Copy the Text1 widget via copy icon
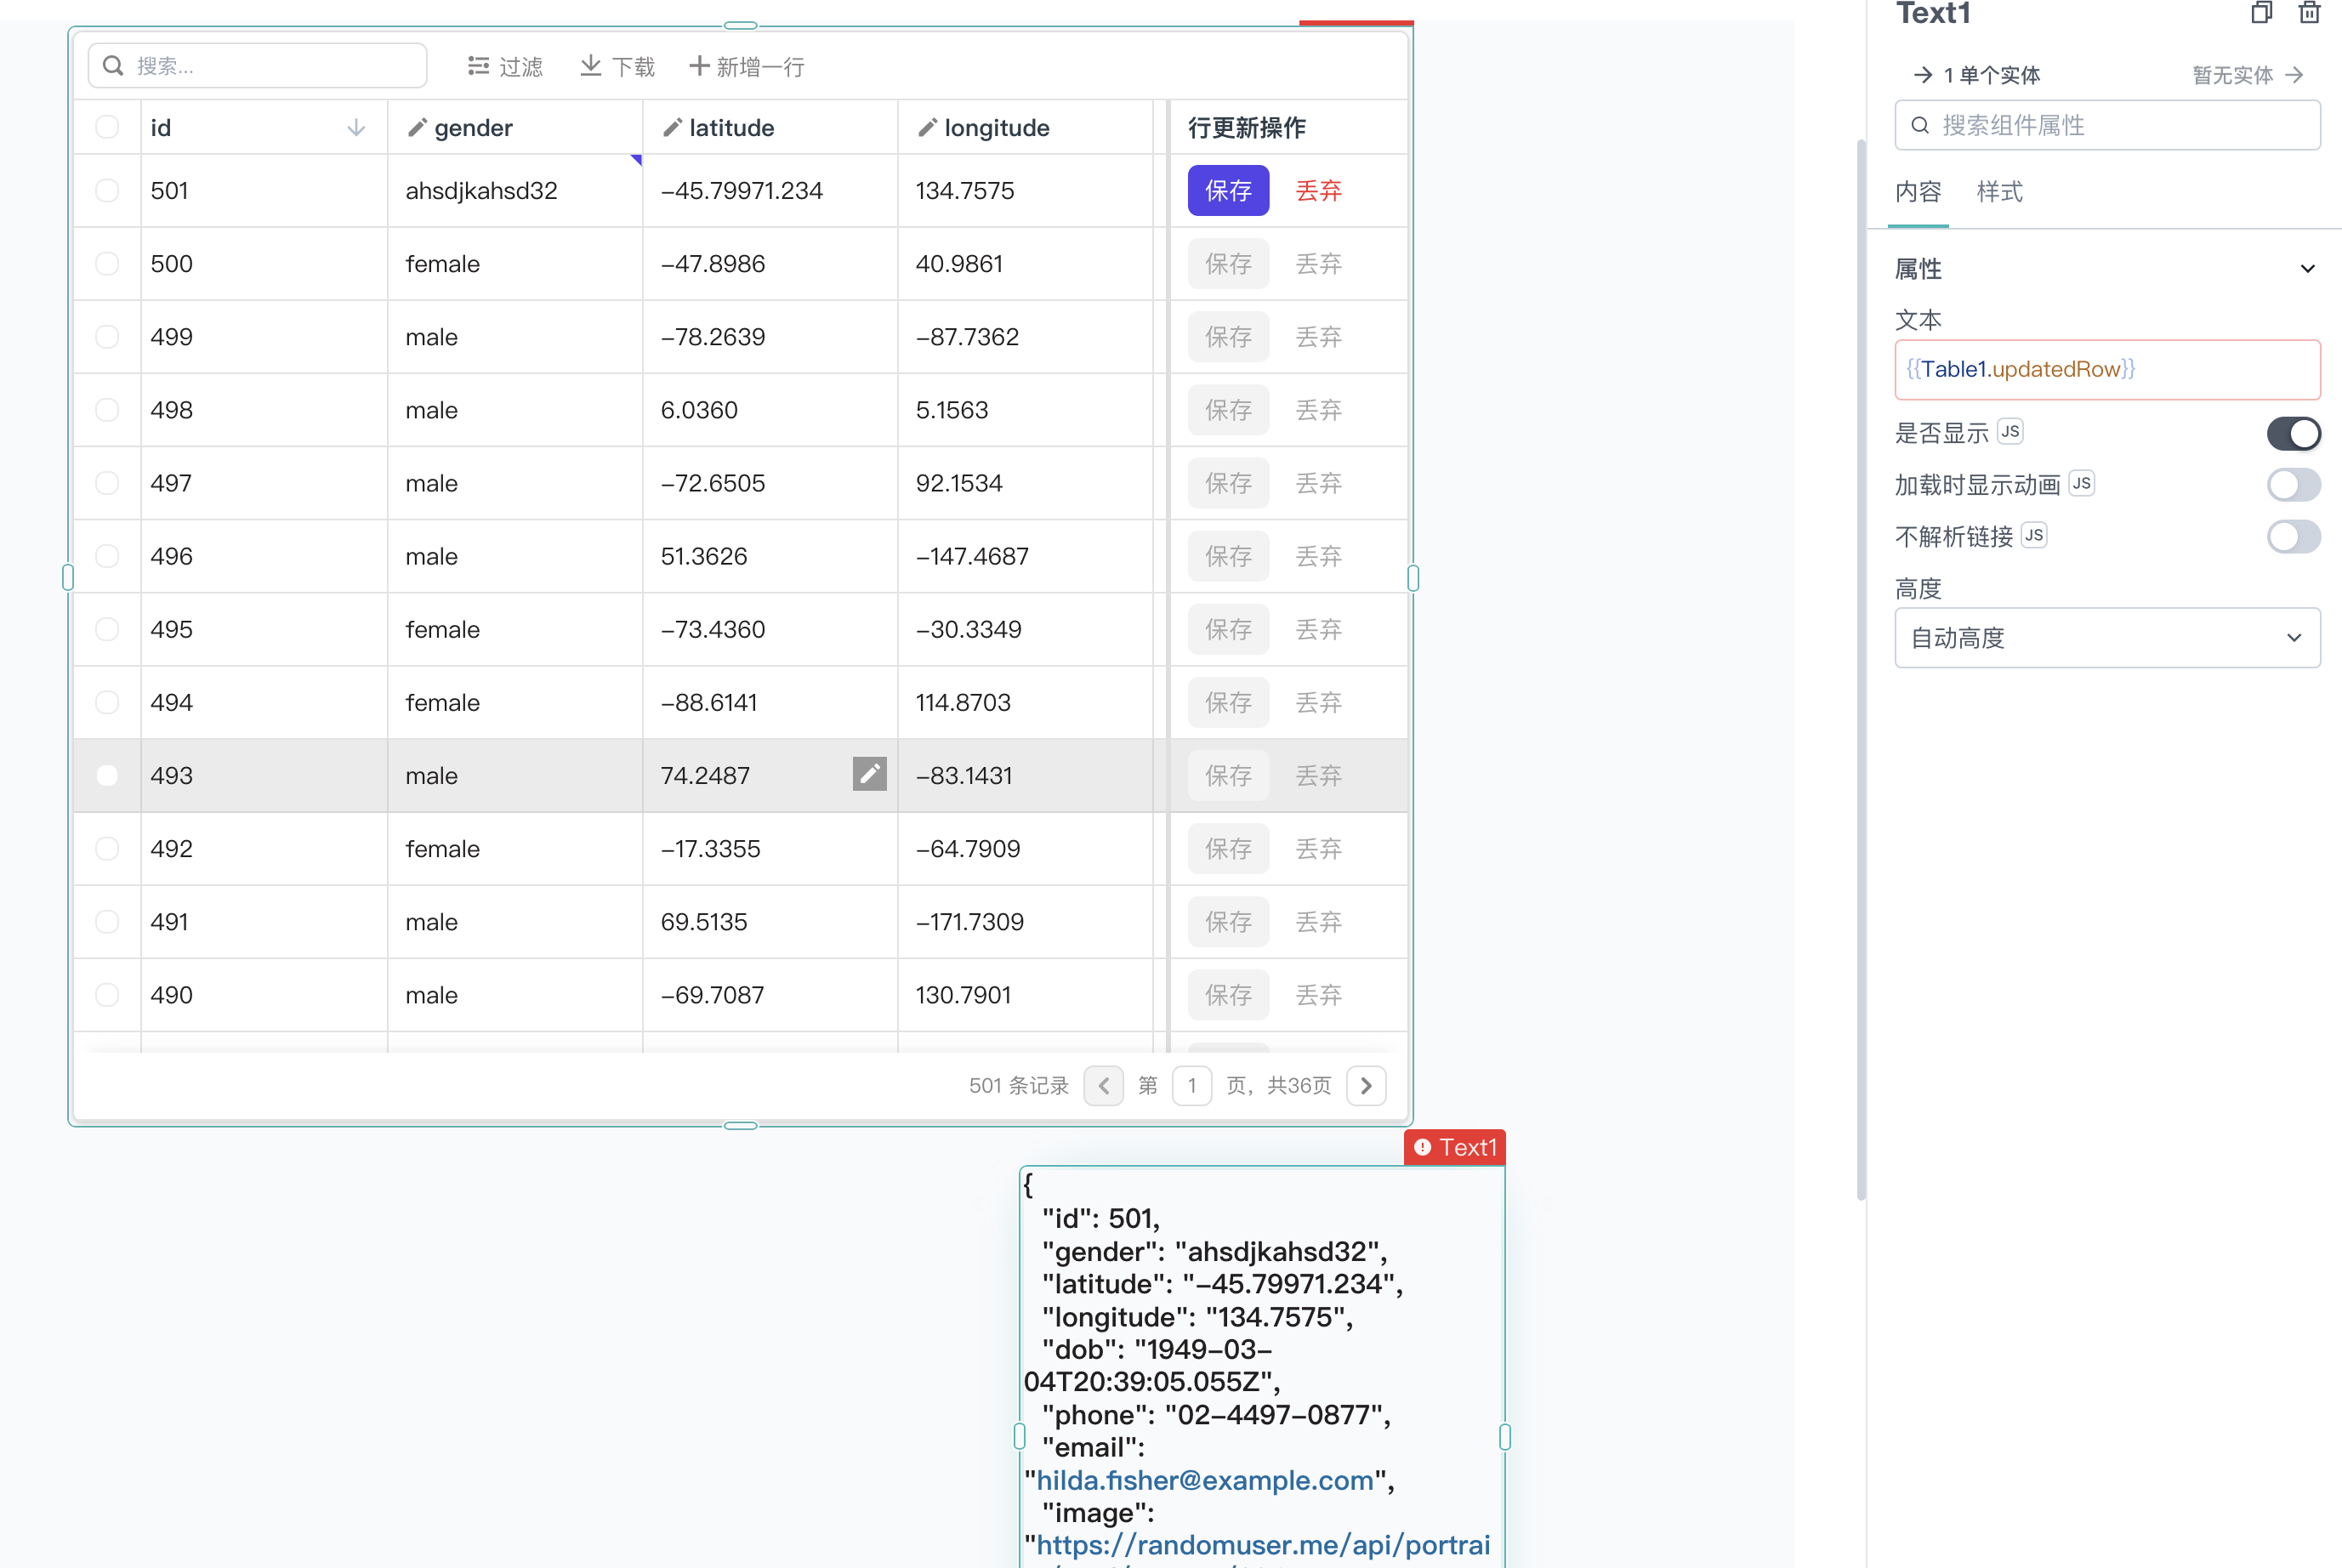2342x1568 pixels. [x=2261, y=13]
